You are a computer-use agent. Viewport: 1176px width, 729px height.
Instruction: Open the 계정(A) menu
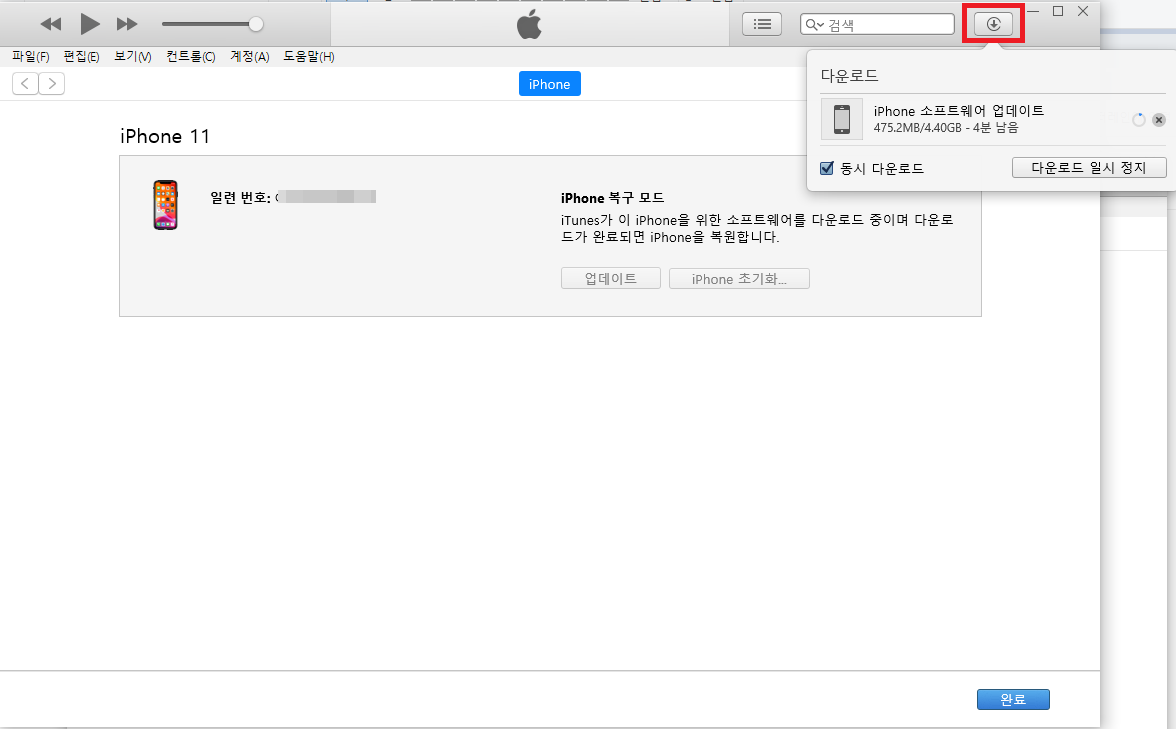click(250, 56)
